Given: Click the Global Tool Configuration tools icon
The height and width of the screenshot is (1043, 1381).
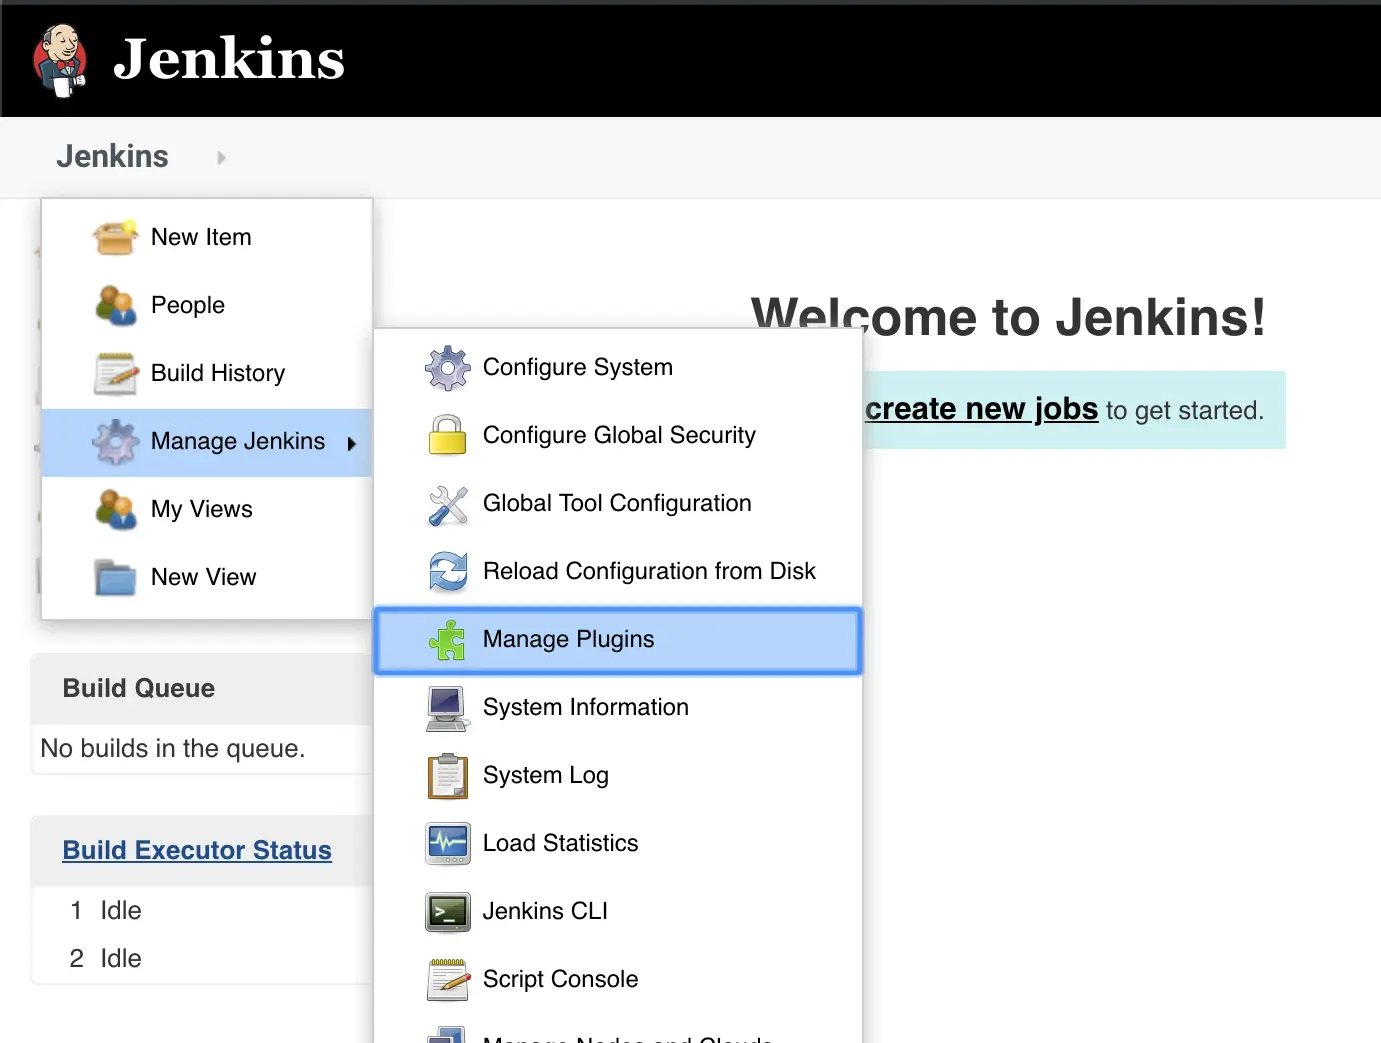Looking at the screenshot, I should [447, 505].
